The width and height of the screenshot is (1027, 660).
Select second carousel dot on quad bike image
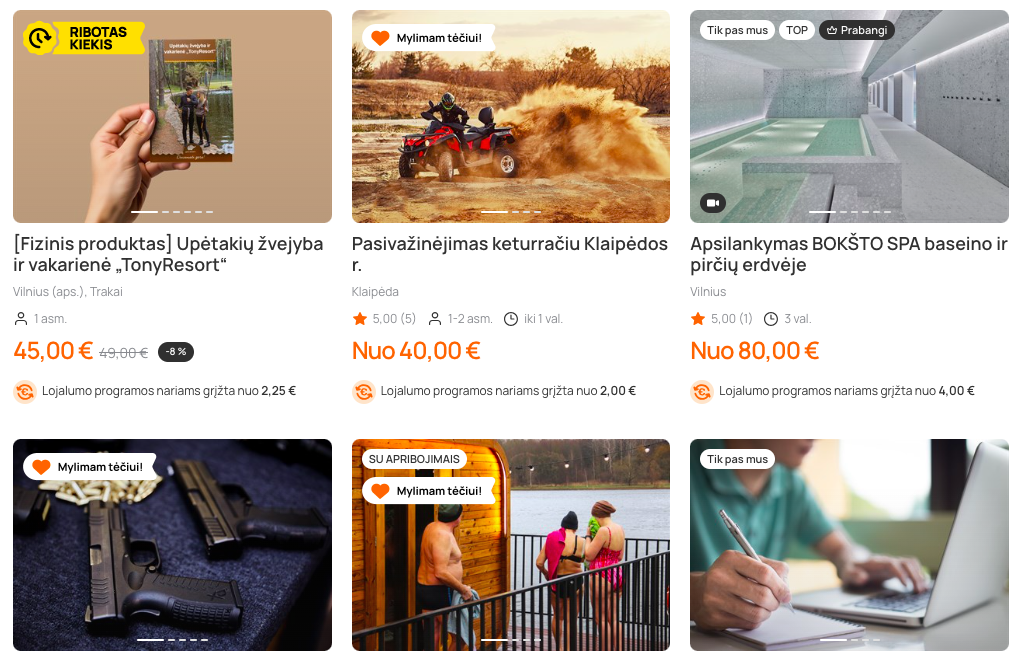point(516,211)
